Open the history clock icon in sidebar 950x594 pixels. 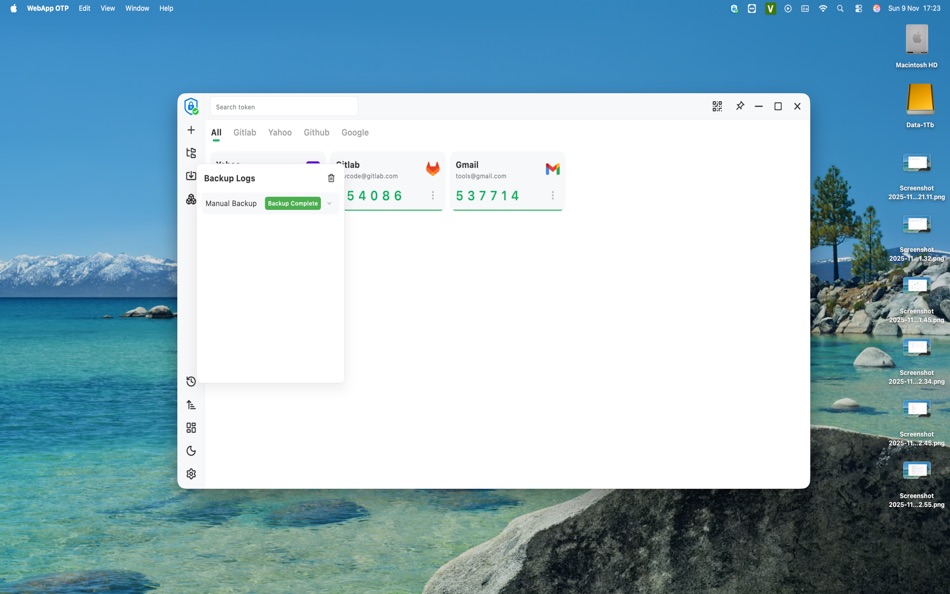click(191, 381)
